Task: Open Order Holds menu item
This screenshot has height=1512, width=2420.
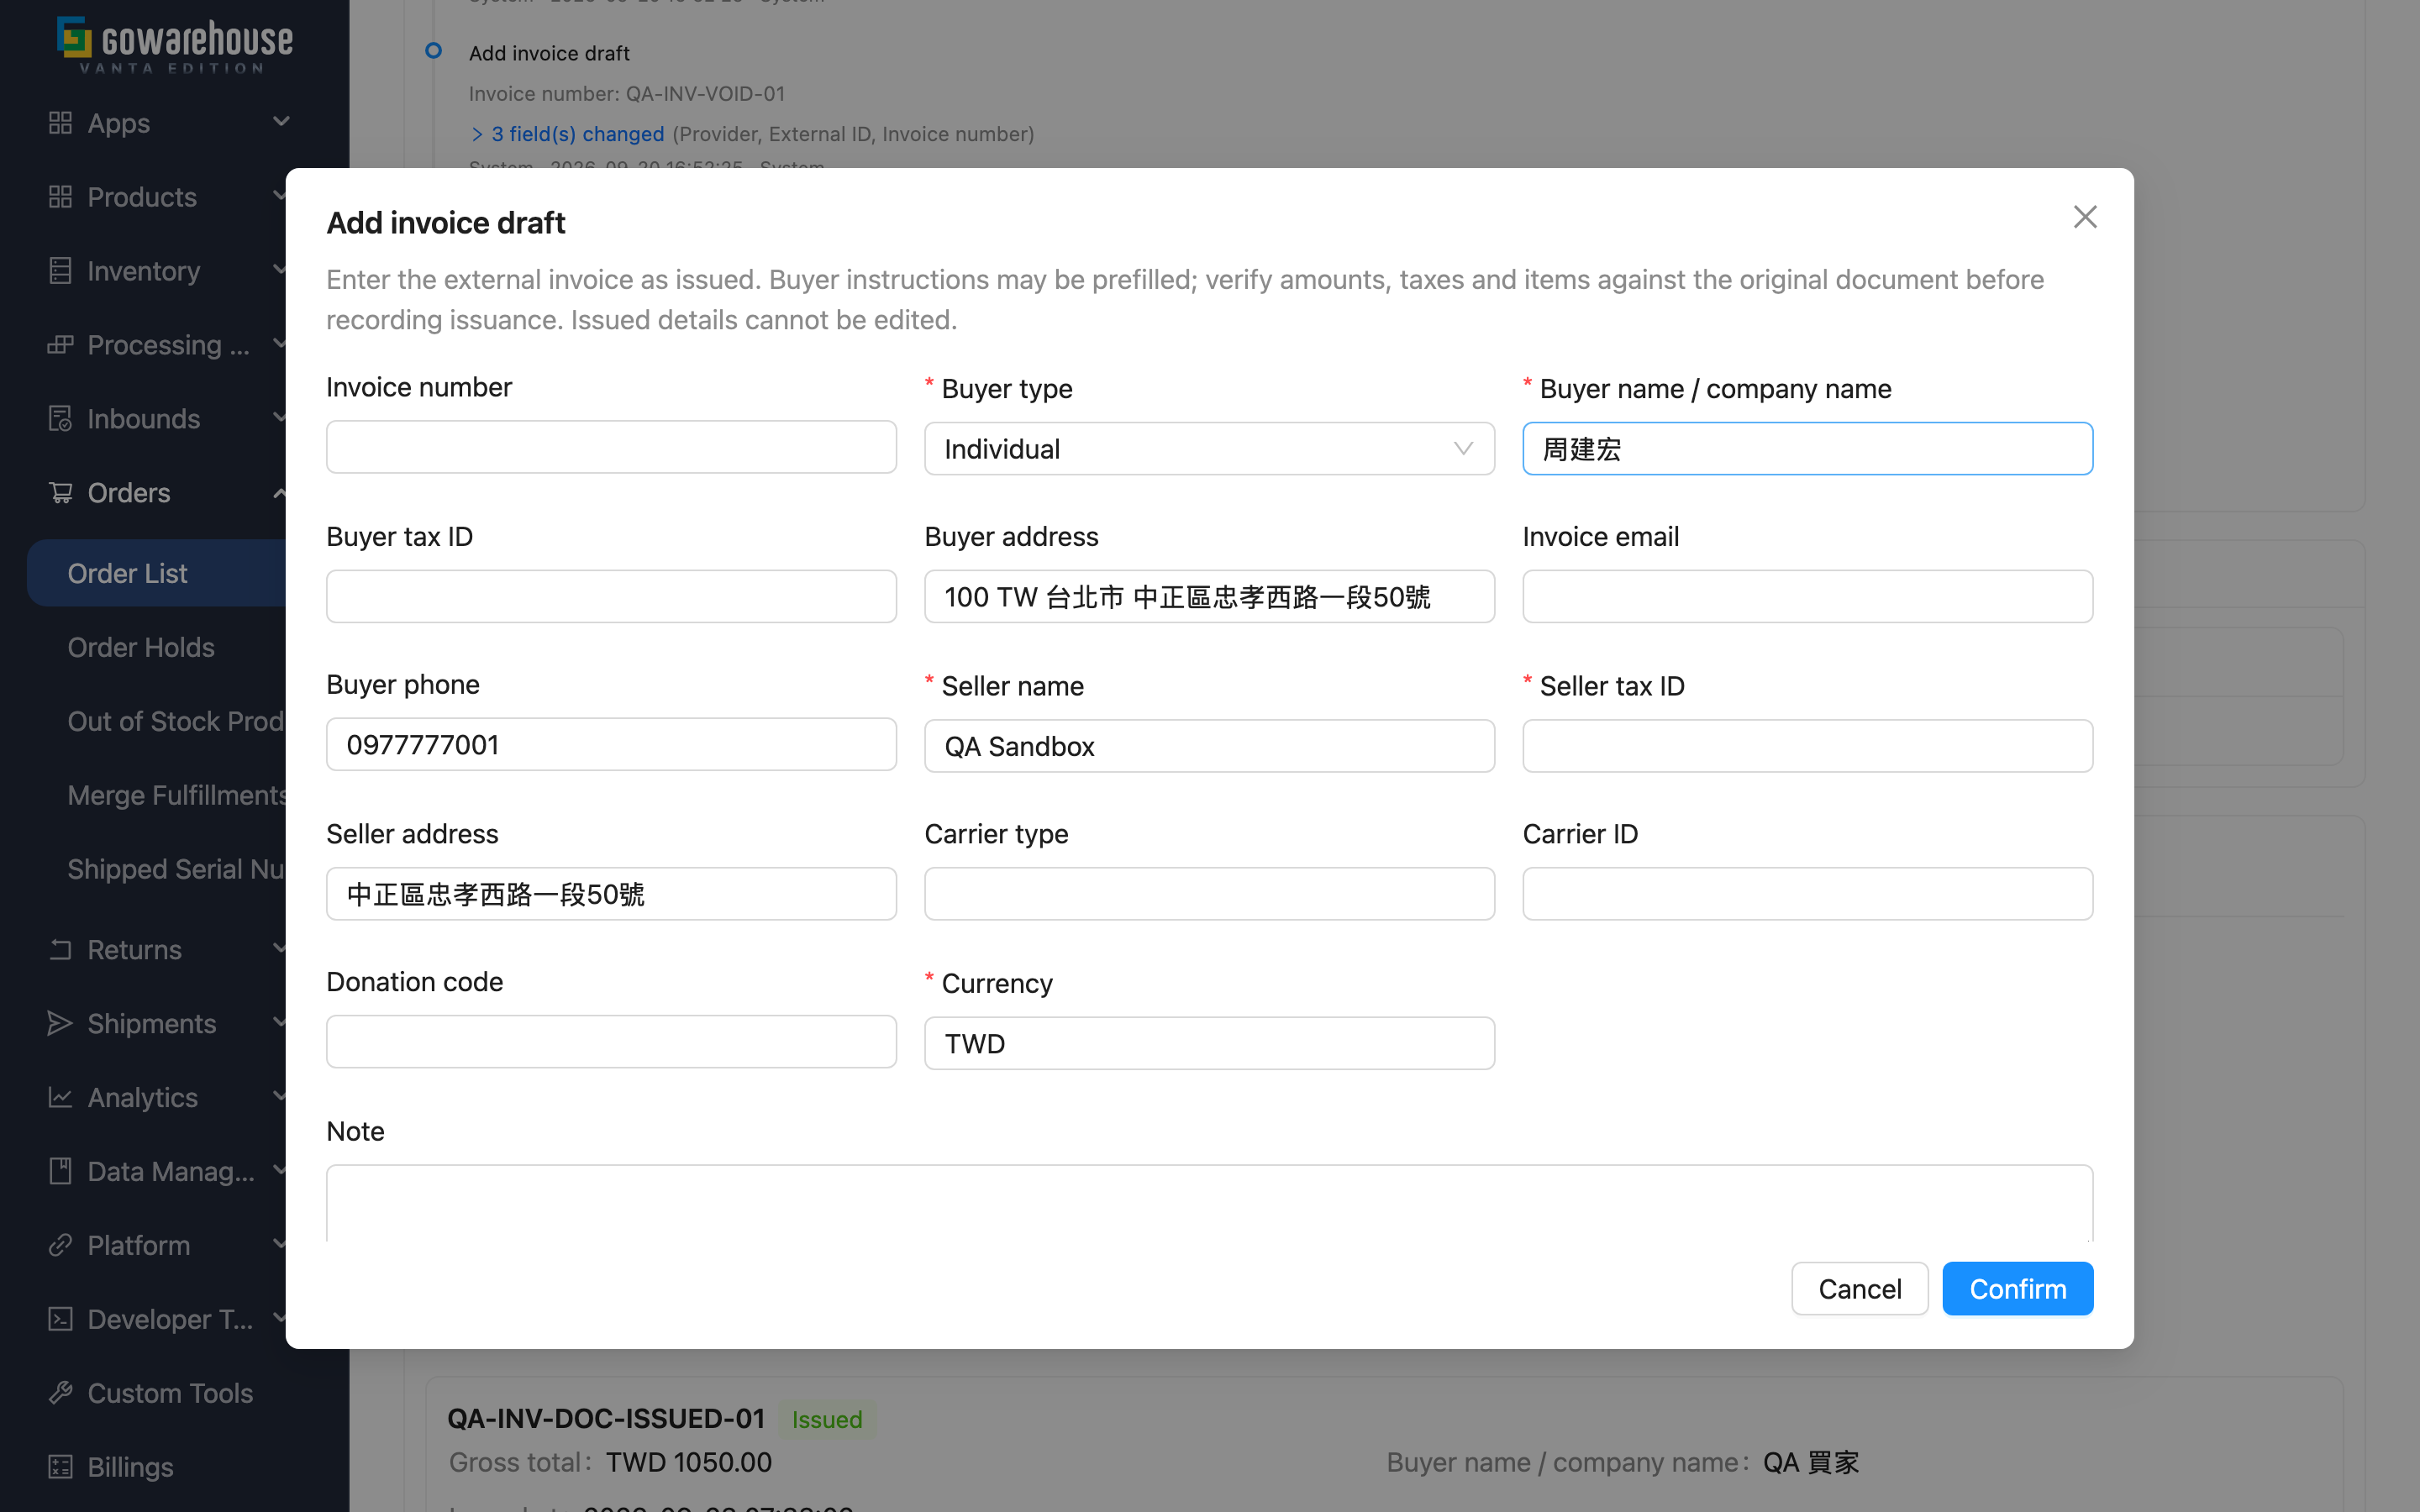Action: [141, 648]
